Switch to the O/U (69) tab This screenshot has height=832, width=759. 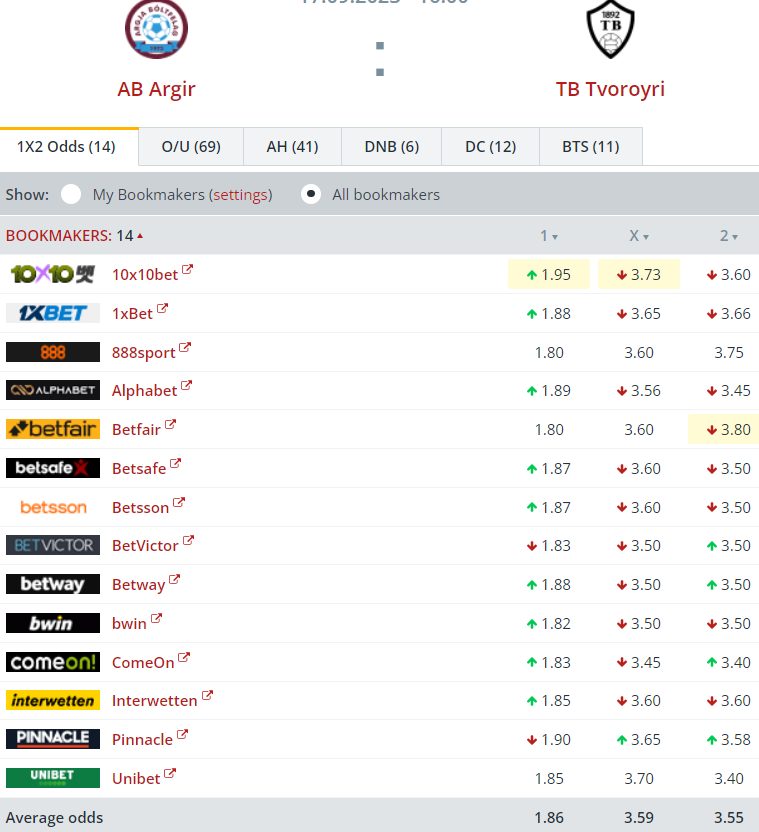tap(191, 147)
